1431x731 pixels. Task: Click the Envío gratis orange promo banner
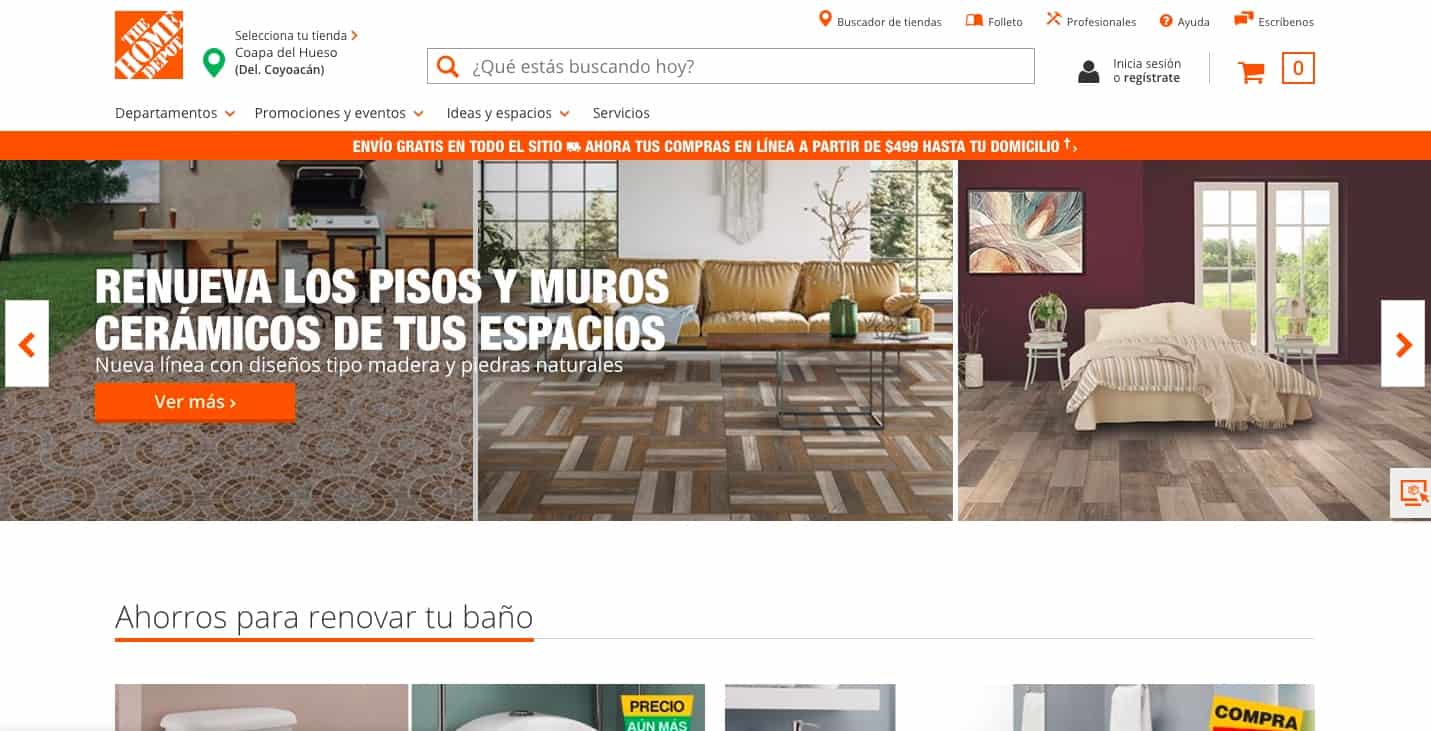click(x=715, y=146)
